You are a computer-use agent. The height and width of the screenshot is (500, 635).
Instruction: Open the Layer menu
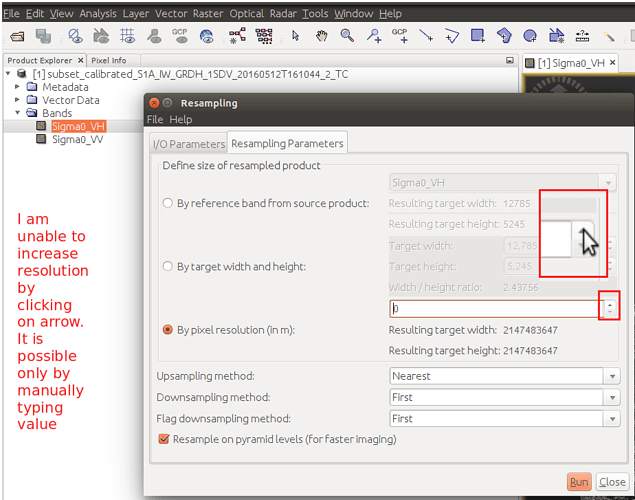click(x=136, y=14)
